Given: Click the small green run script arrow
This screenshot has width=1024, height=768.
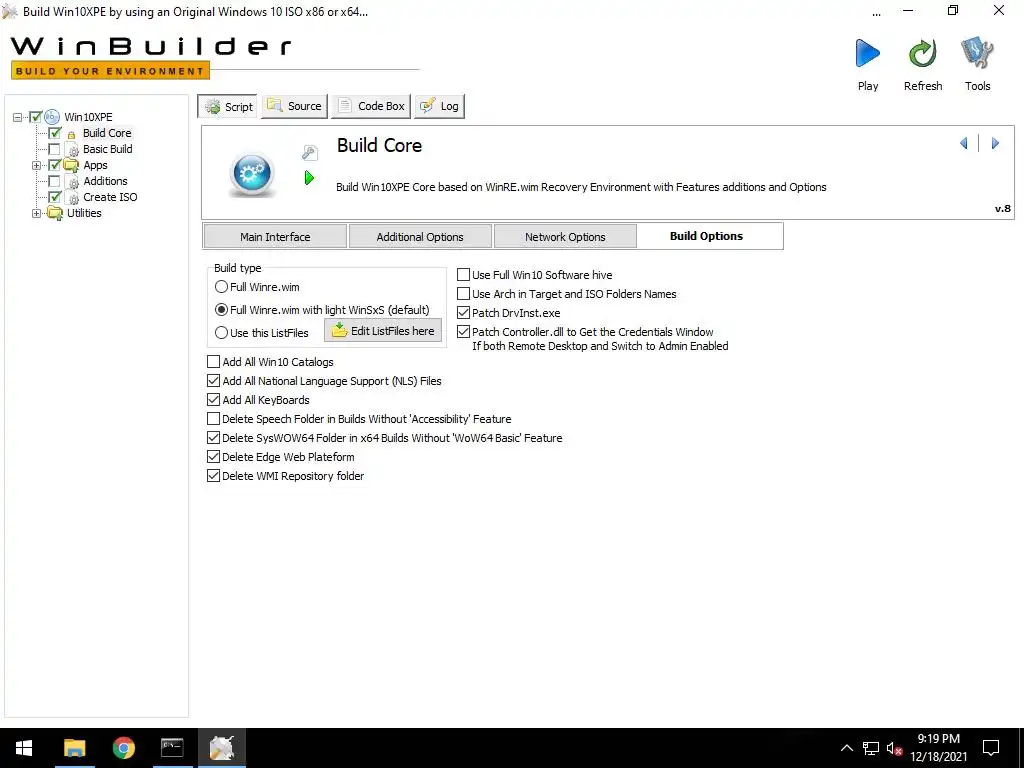Looking at the screenshot, I should (x=310, y=178).
